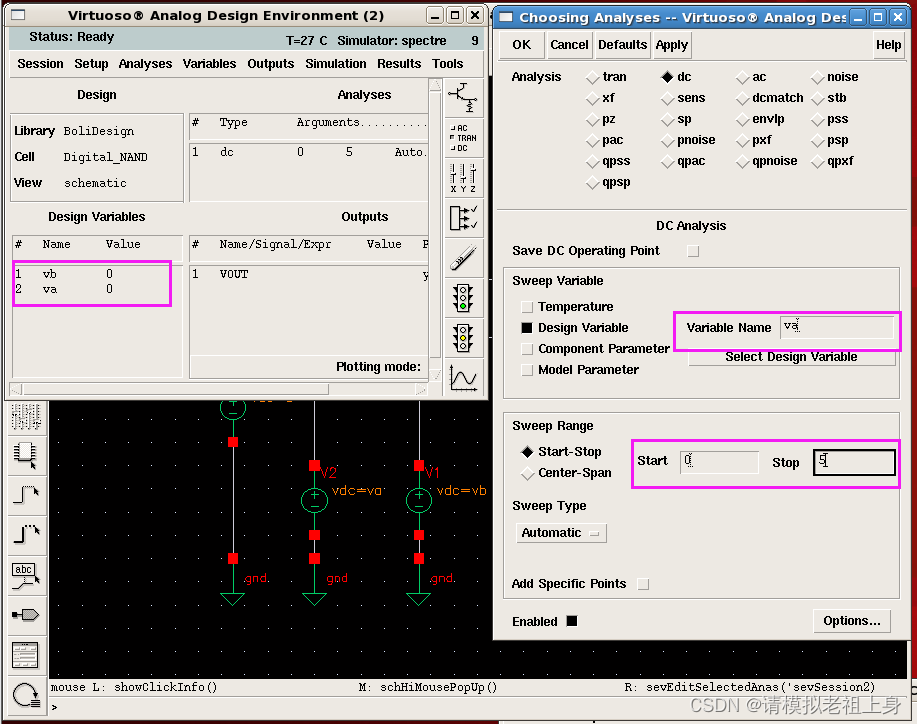This screenshot has height=724, width=917.
Task: Click the Apply button
Action: point(671,45)
